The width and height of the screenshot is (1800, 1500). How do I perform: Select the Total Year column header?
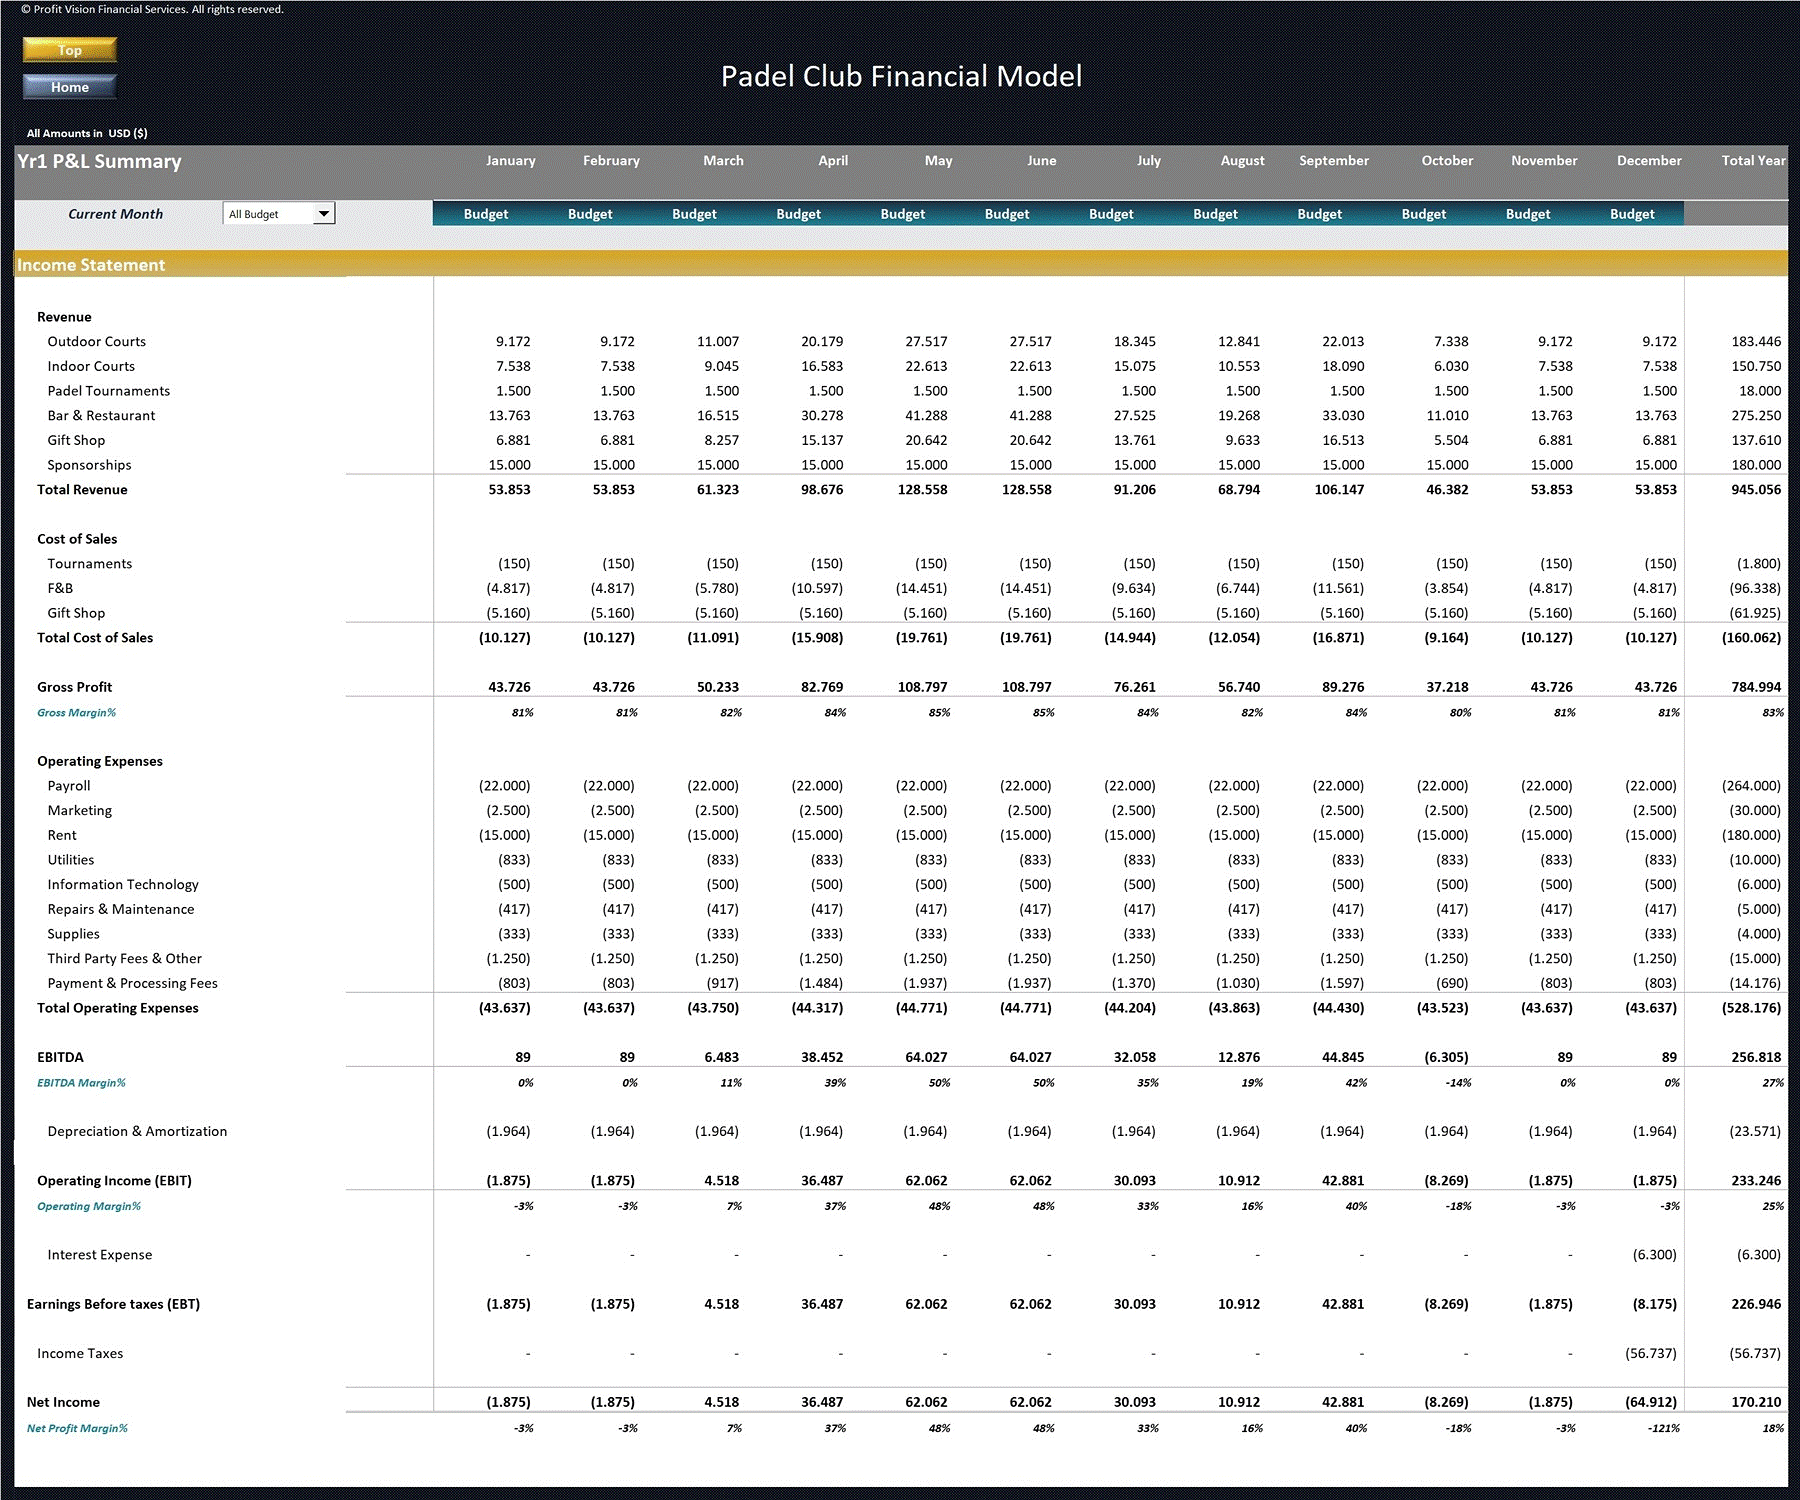pos(1752,160)
